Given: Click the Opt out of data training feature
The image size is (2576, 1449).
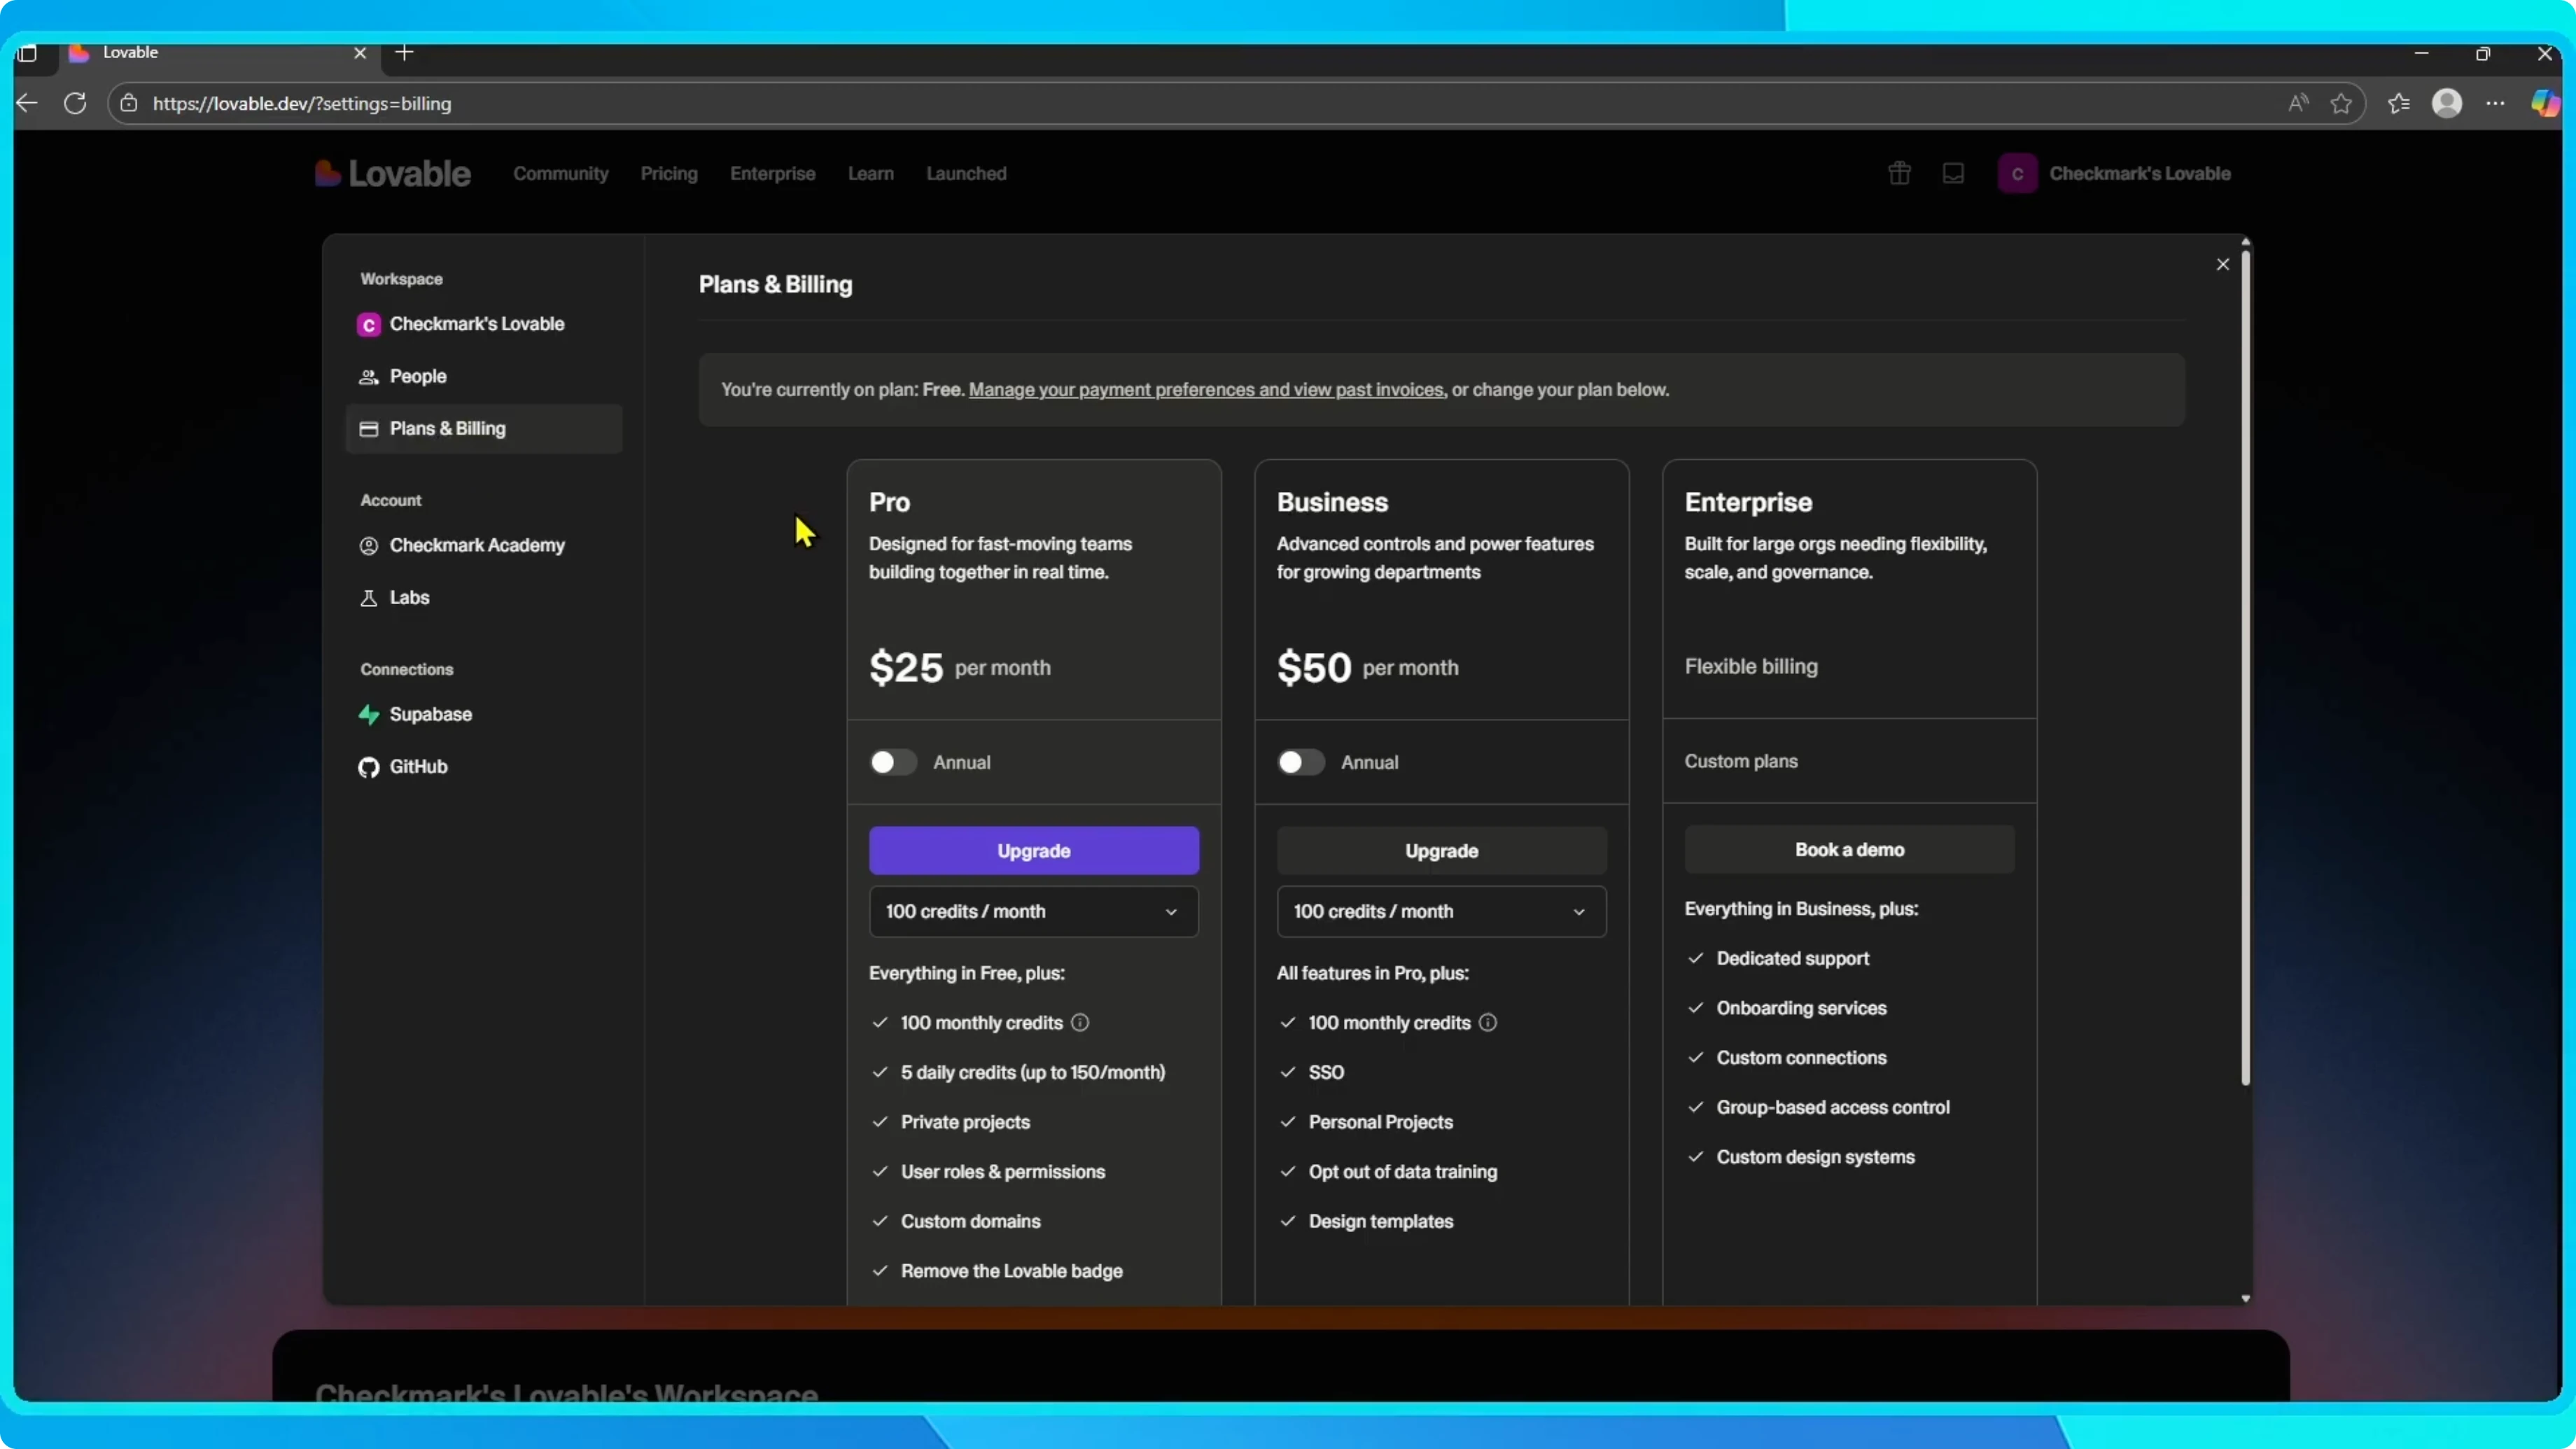Looking at the screenshot, I should [1402, 1171].
